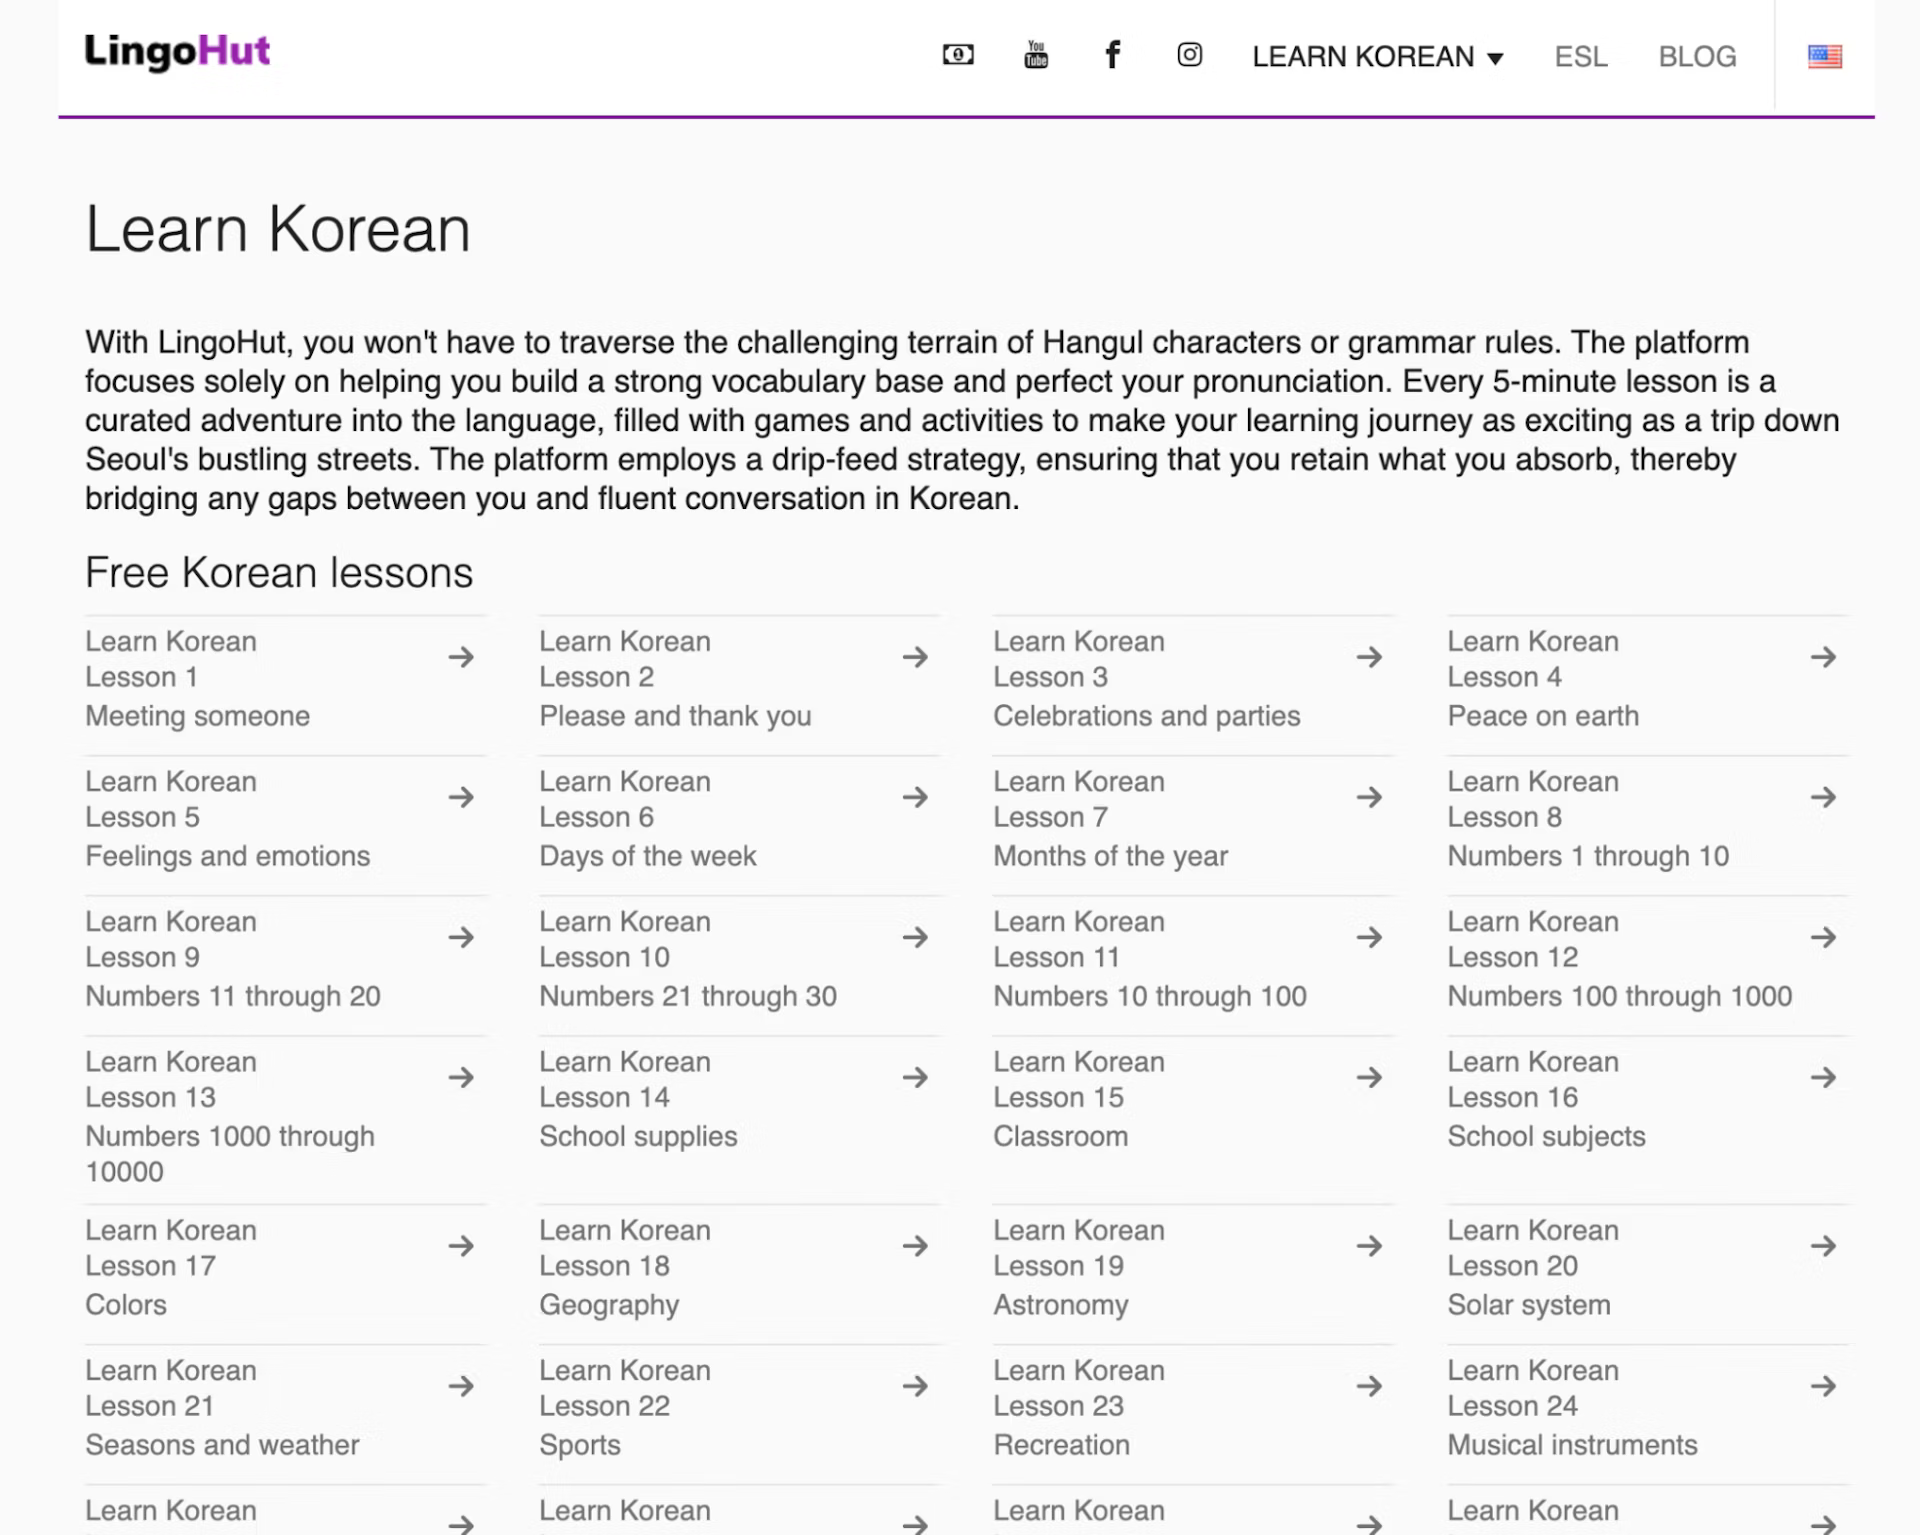This screenshot has width=1920, height=1535.
Task: Open the Facebook icon link
Action: 1112,55
